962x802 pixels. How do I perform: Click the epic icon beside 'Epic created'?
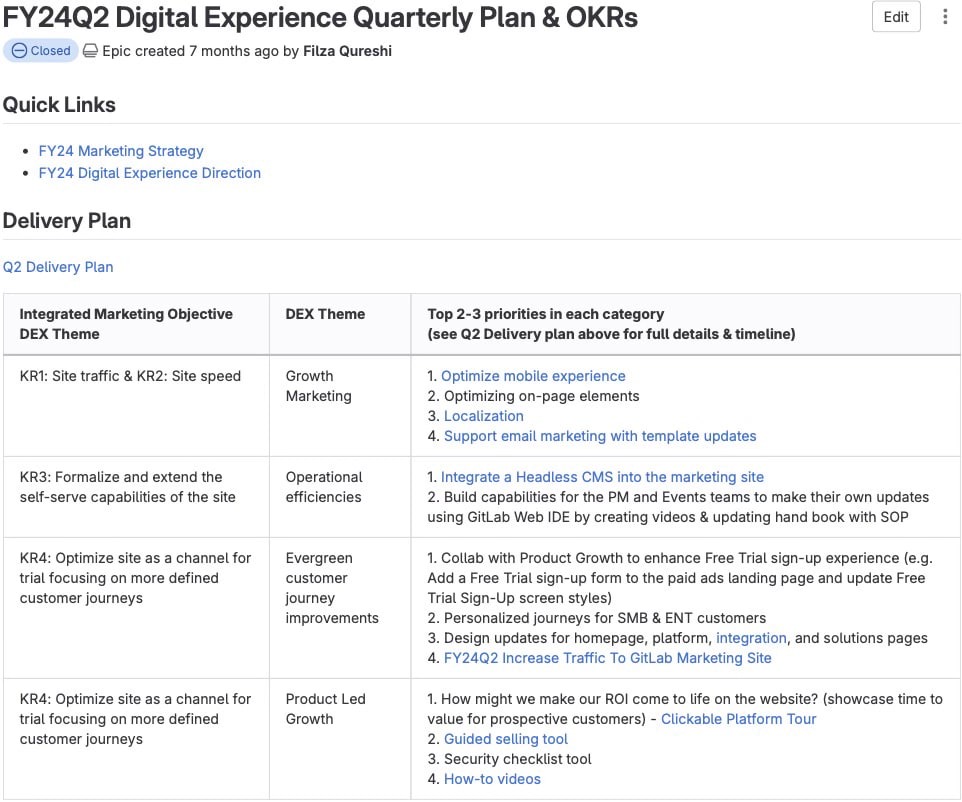90,51
